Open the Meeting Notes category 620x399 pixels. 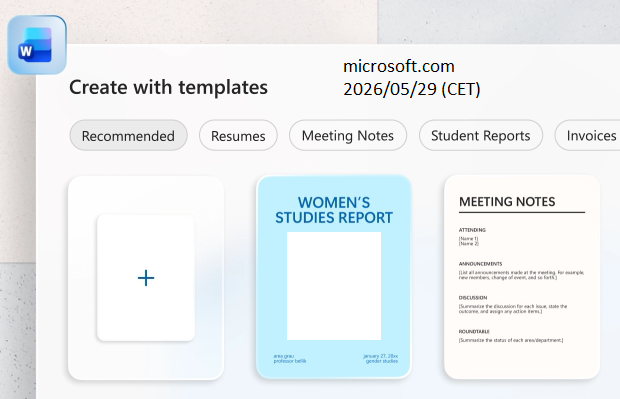click(348, 136)
